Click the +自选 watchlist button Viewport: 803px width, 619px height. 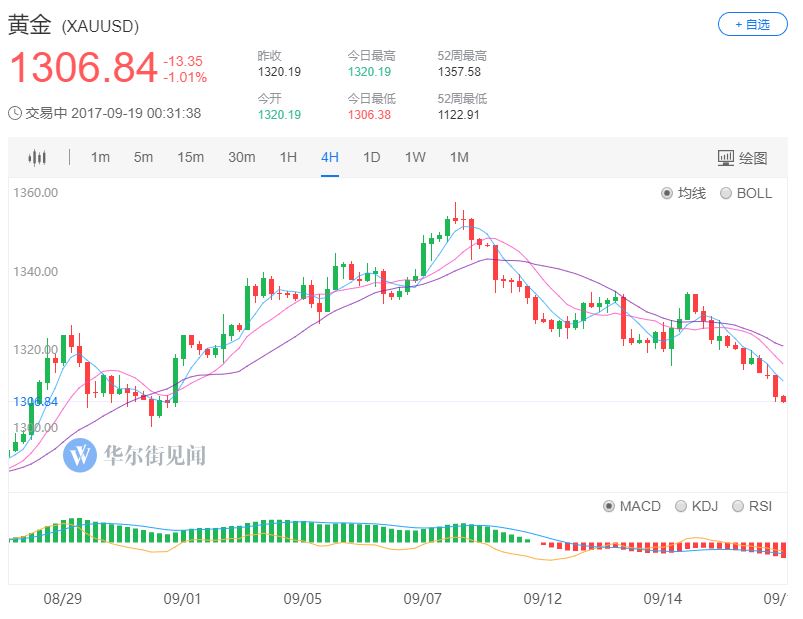[753, 22]
